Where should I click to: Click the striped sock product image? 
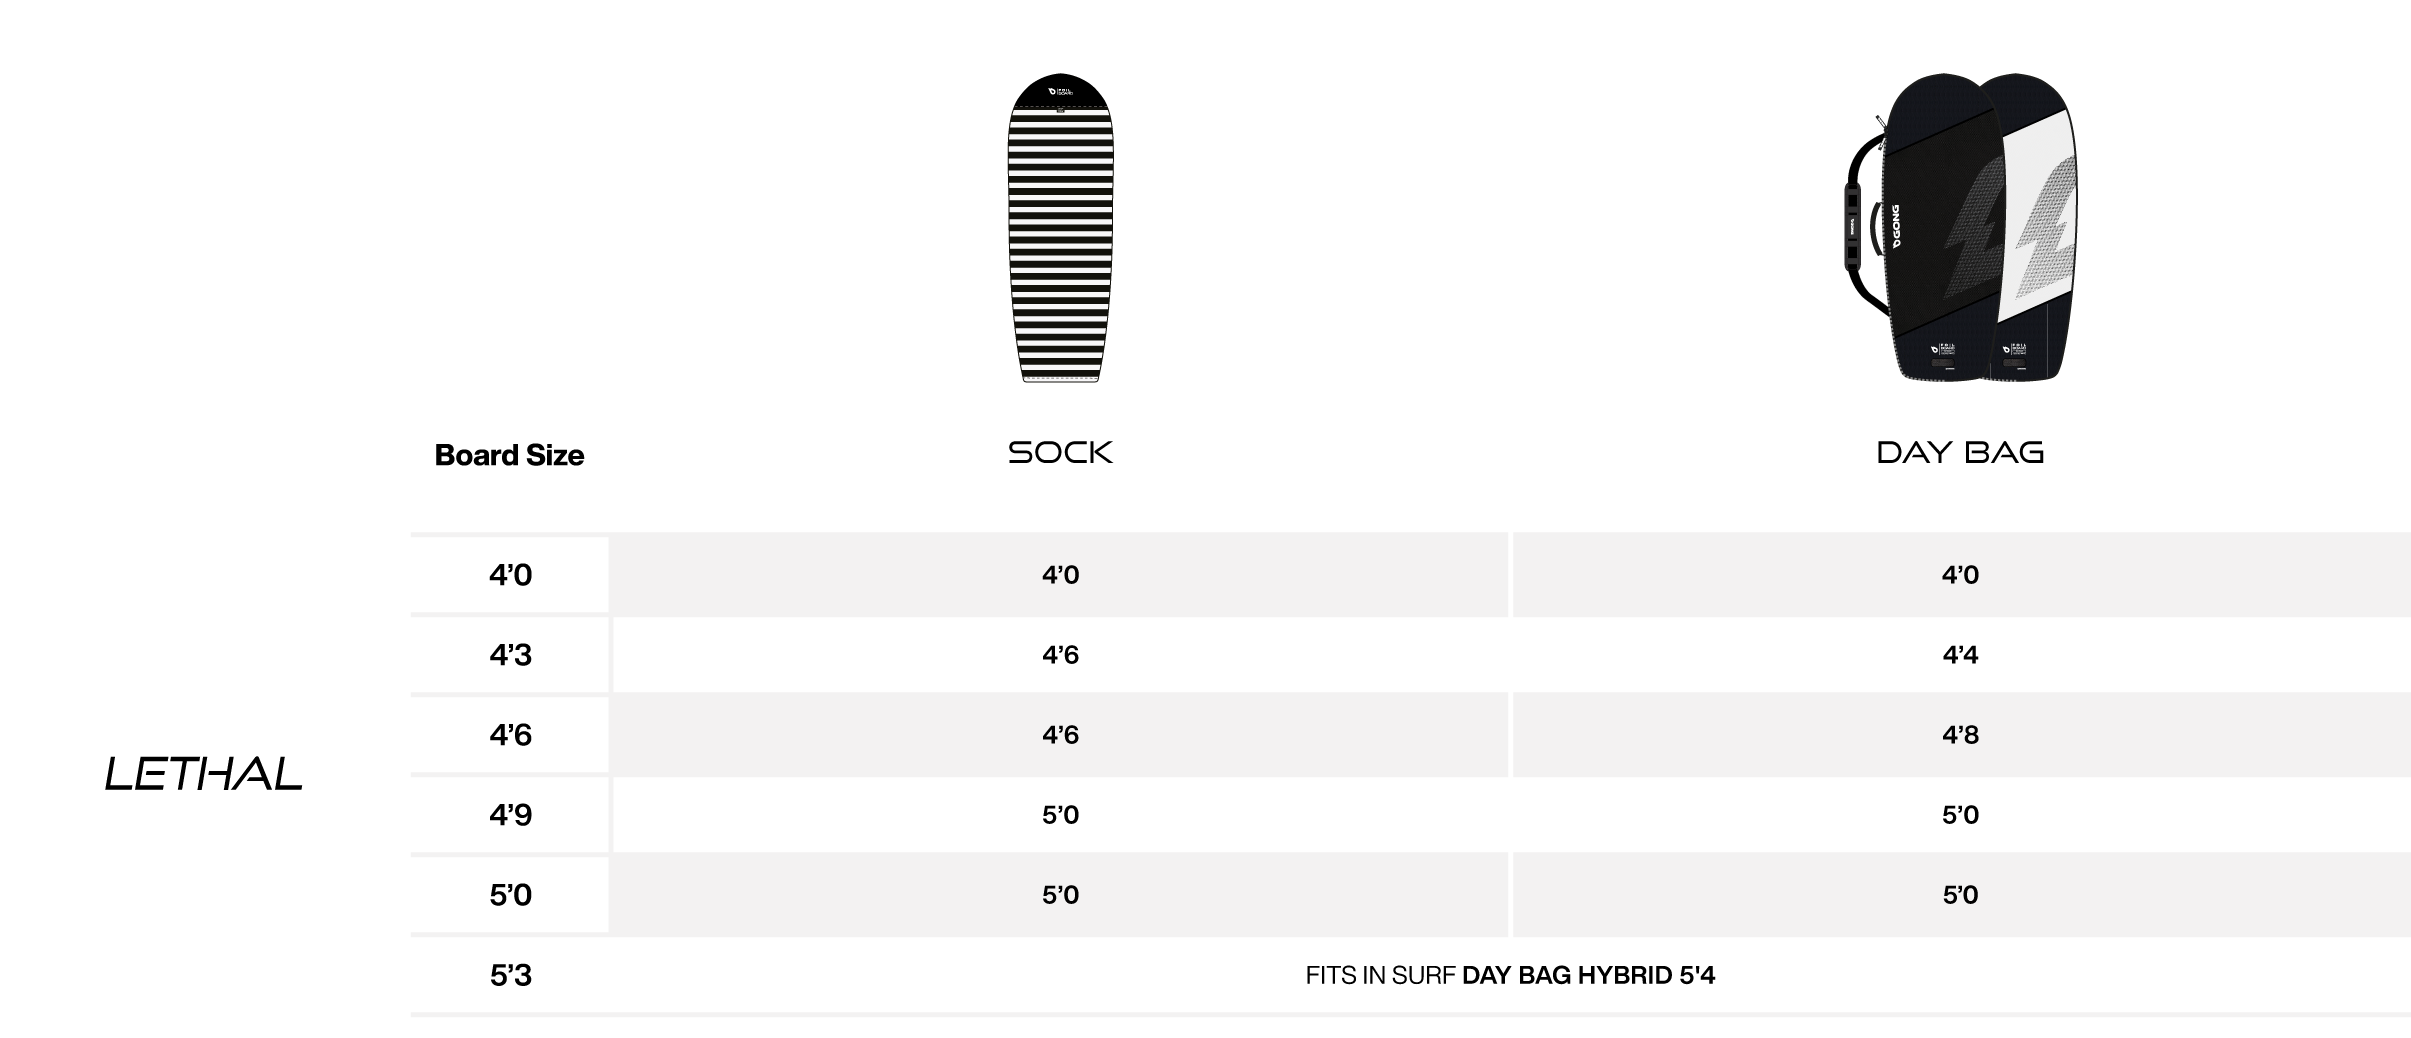(x=1060, y=228)
